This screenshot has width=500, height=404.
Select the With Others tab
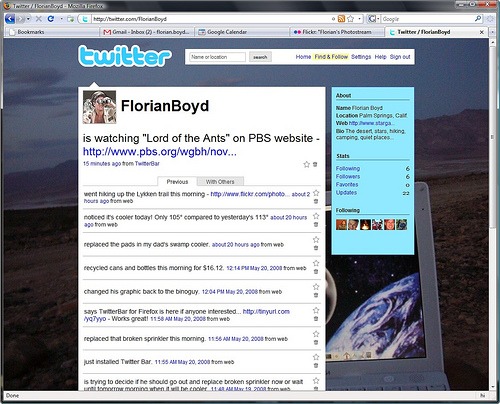(220, 182)
